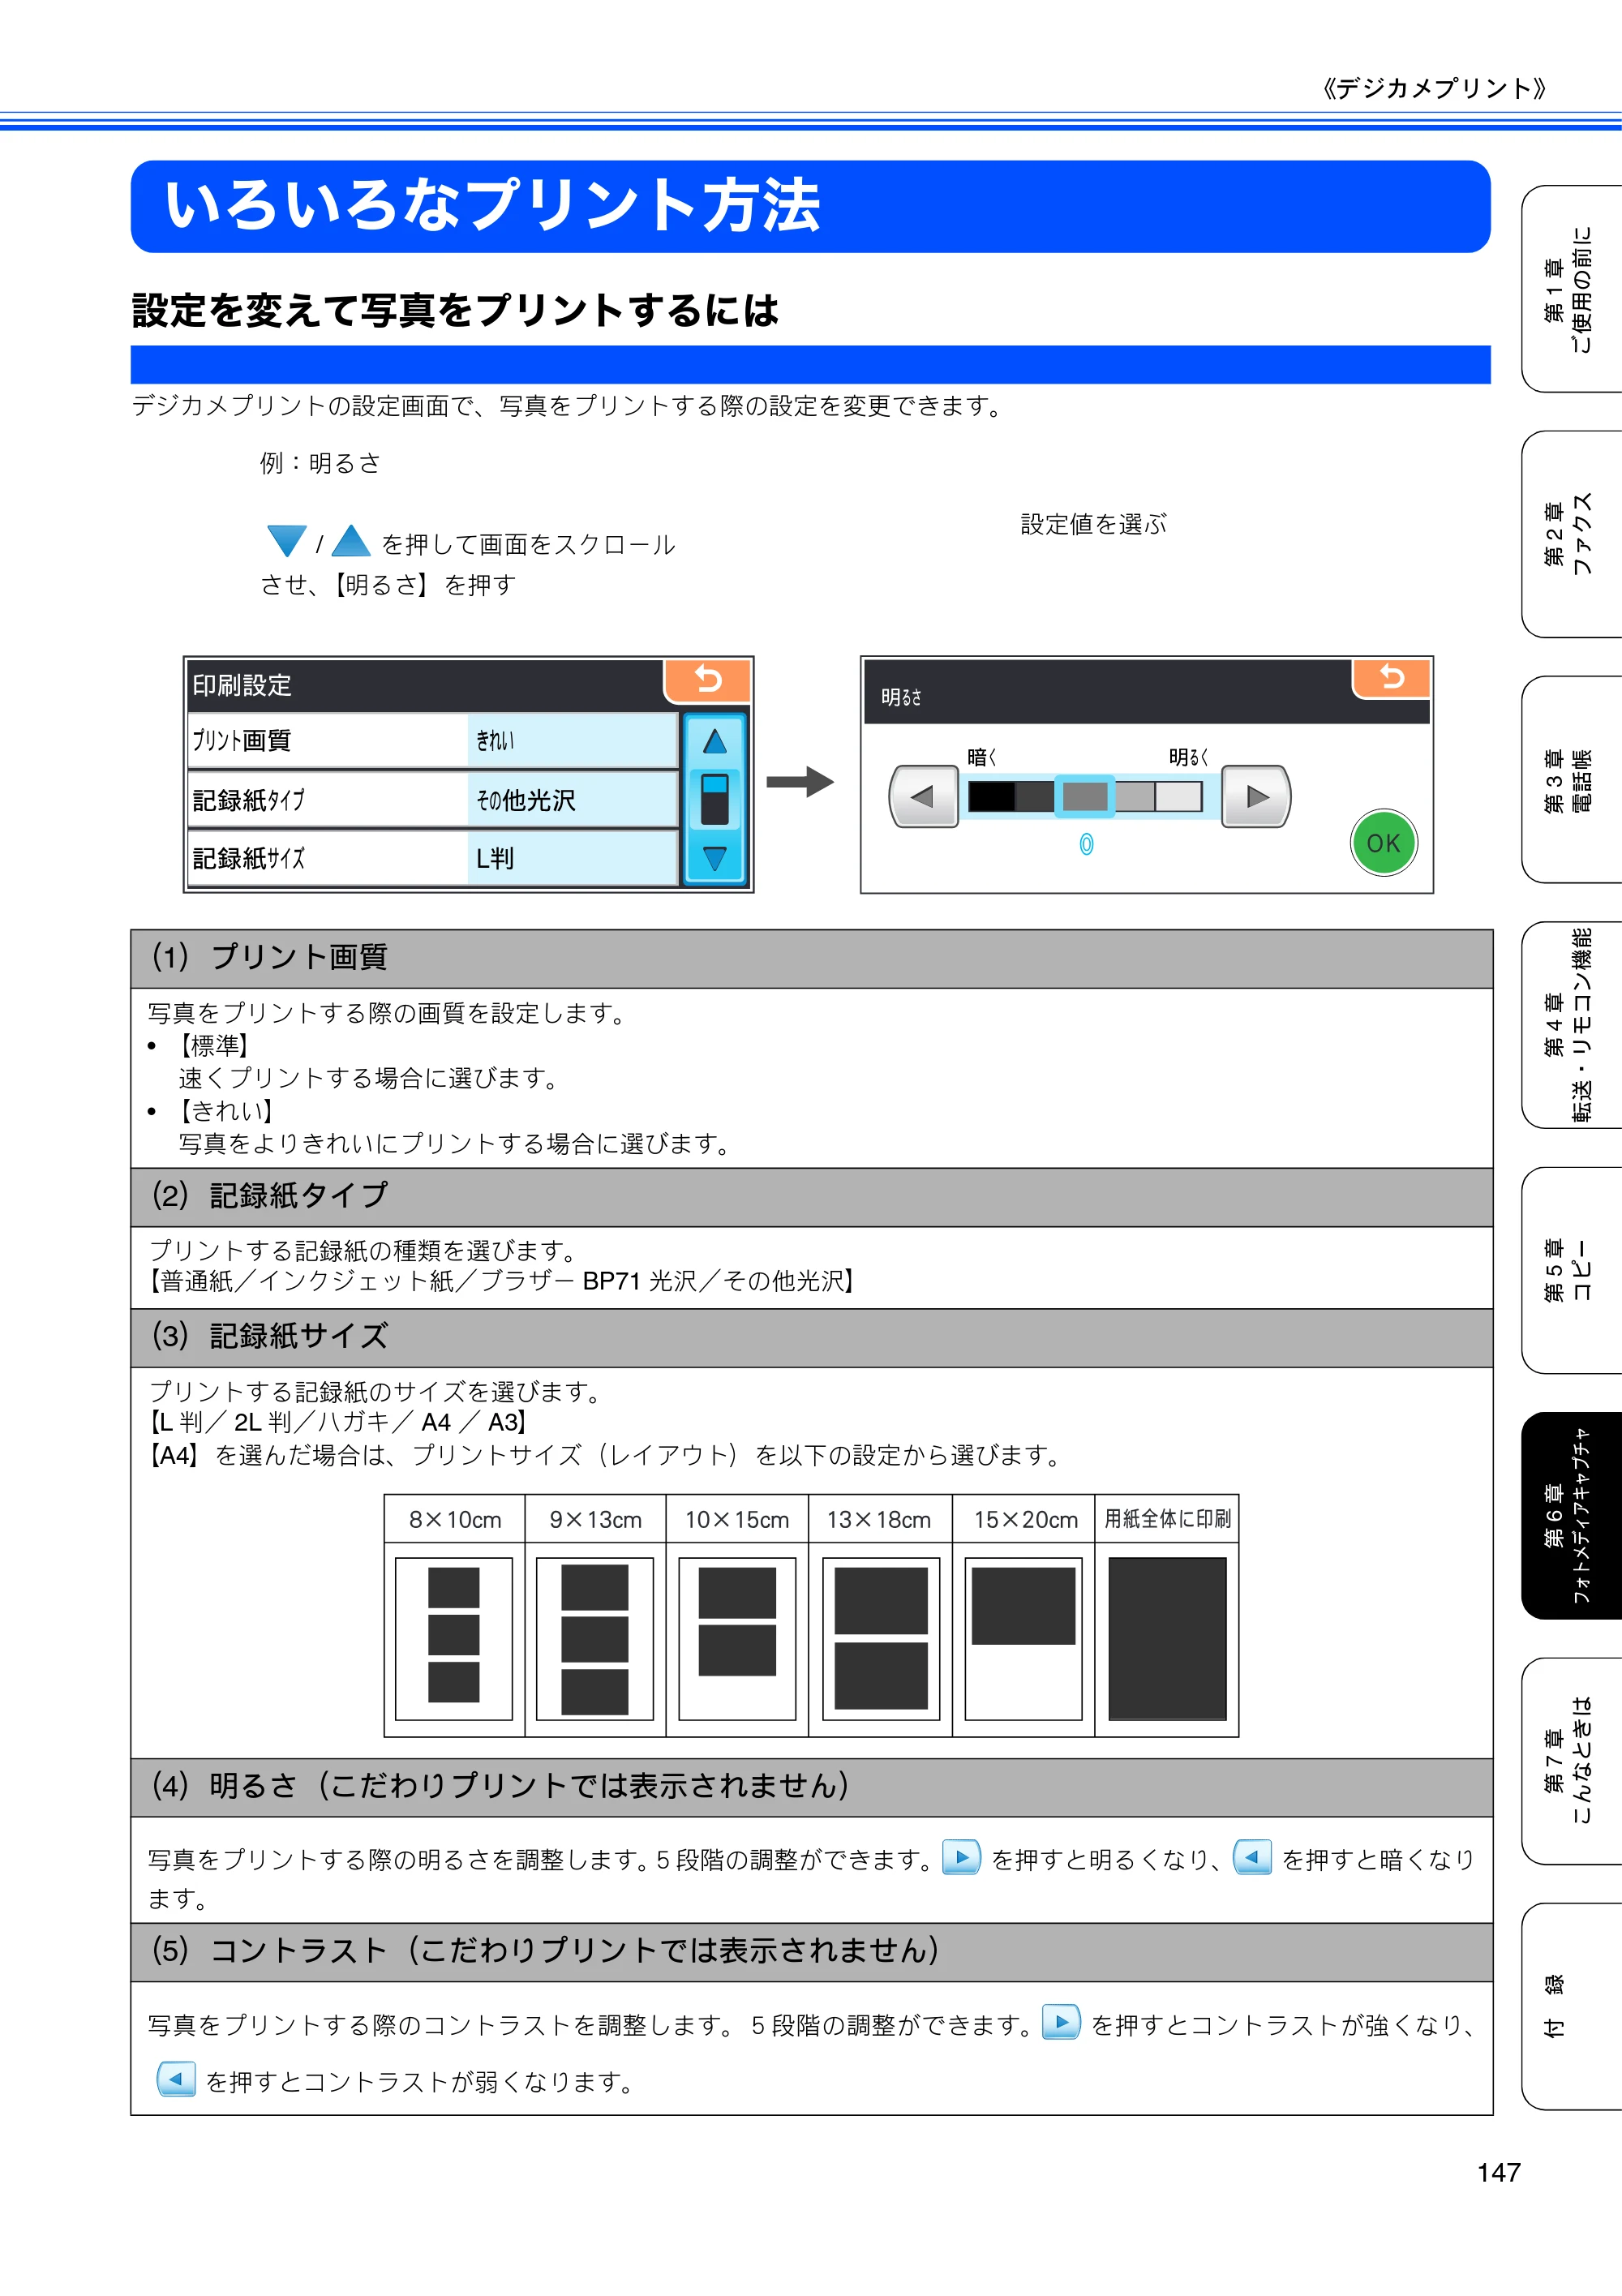Select the darkest black brightness swatch
This screenshot has width=1622, height=2296.
pyautogui.click(x=991, y=796)
